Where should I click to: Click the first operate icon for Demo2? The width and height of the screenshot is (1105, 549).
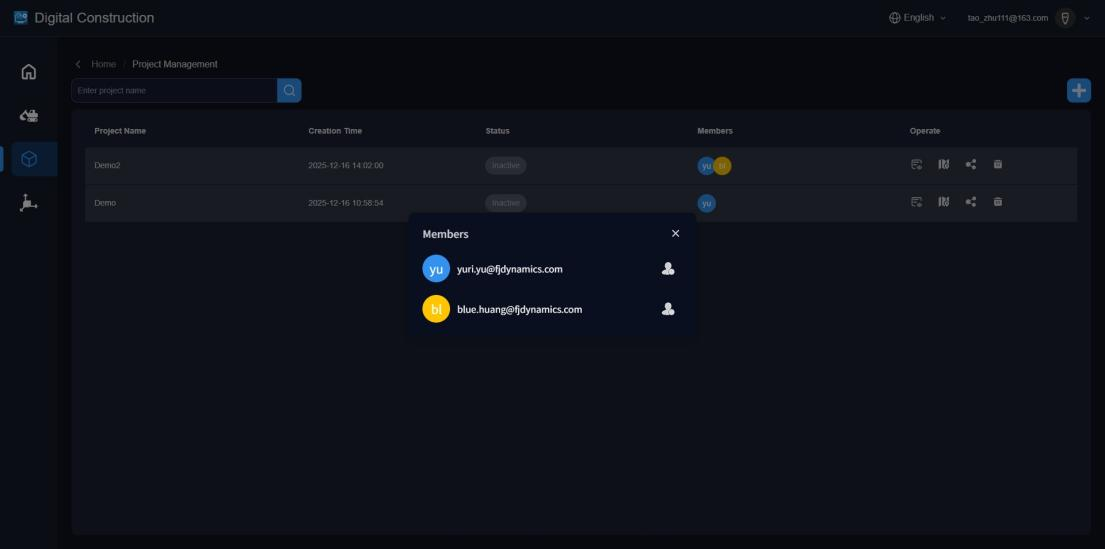pyautogui.click(x=916, y=165)
